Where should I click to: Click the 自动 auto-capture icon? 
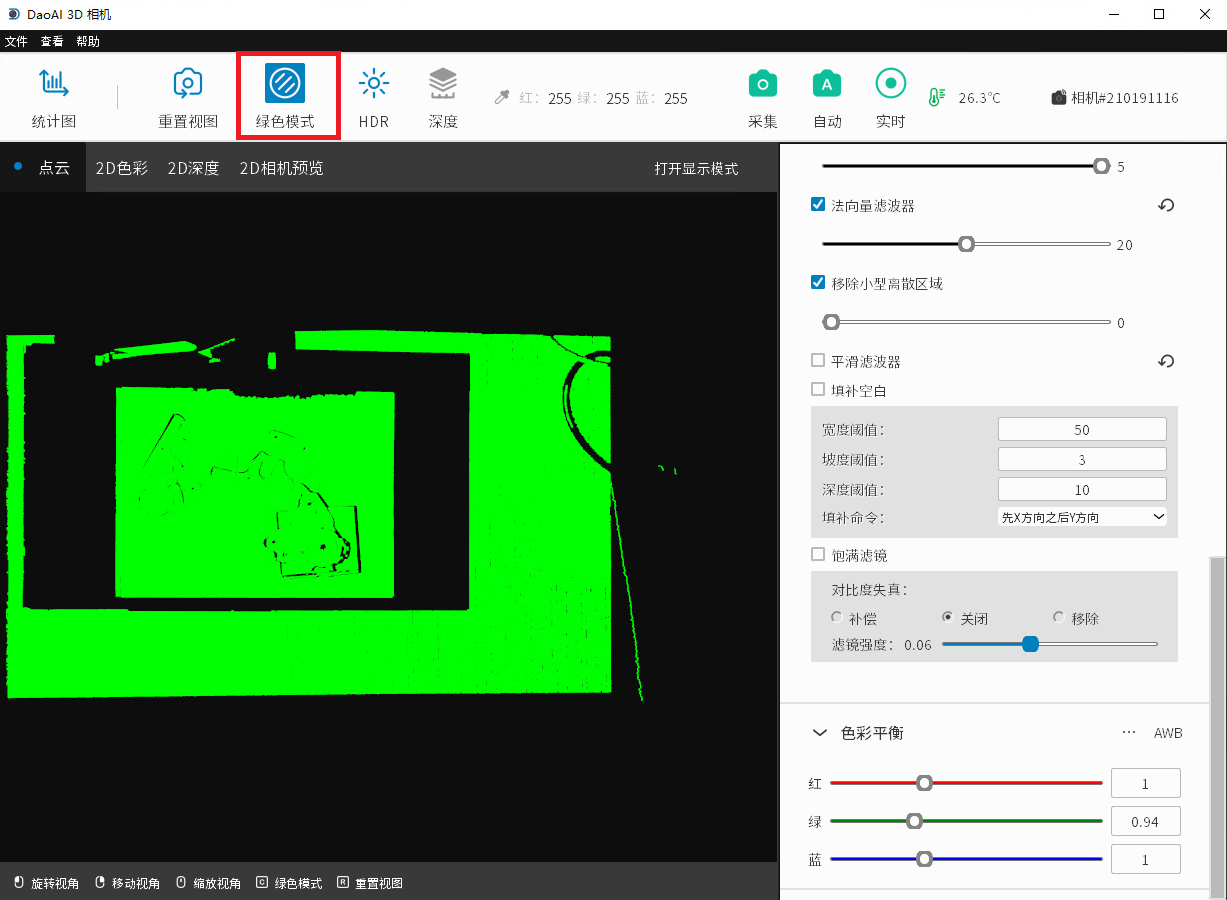827,85
